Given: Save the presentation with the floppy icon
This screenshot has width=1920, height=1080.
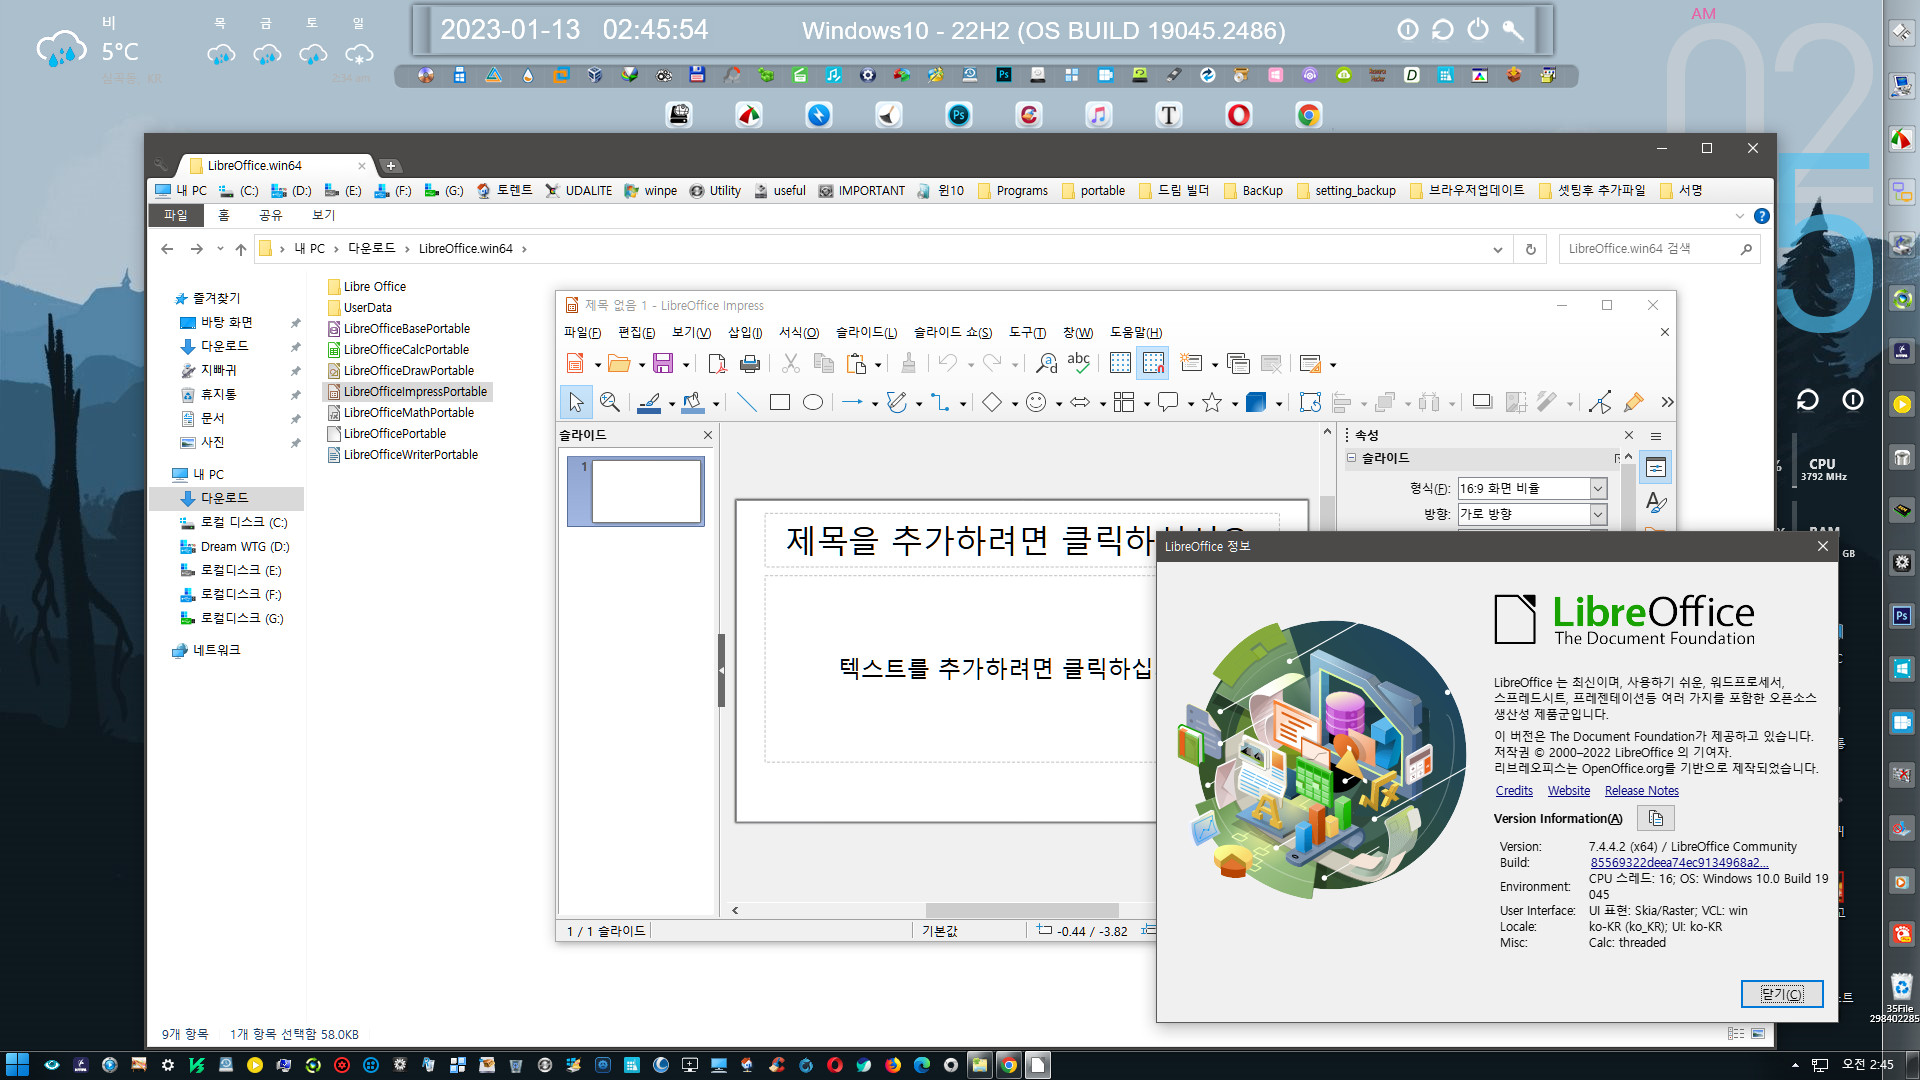Looking at the screenshot, I should 663,364.
